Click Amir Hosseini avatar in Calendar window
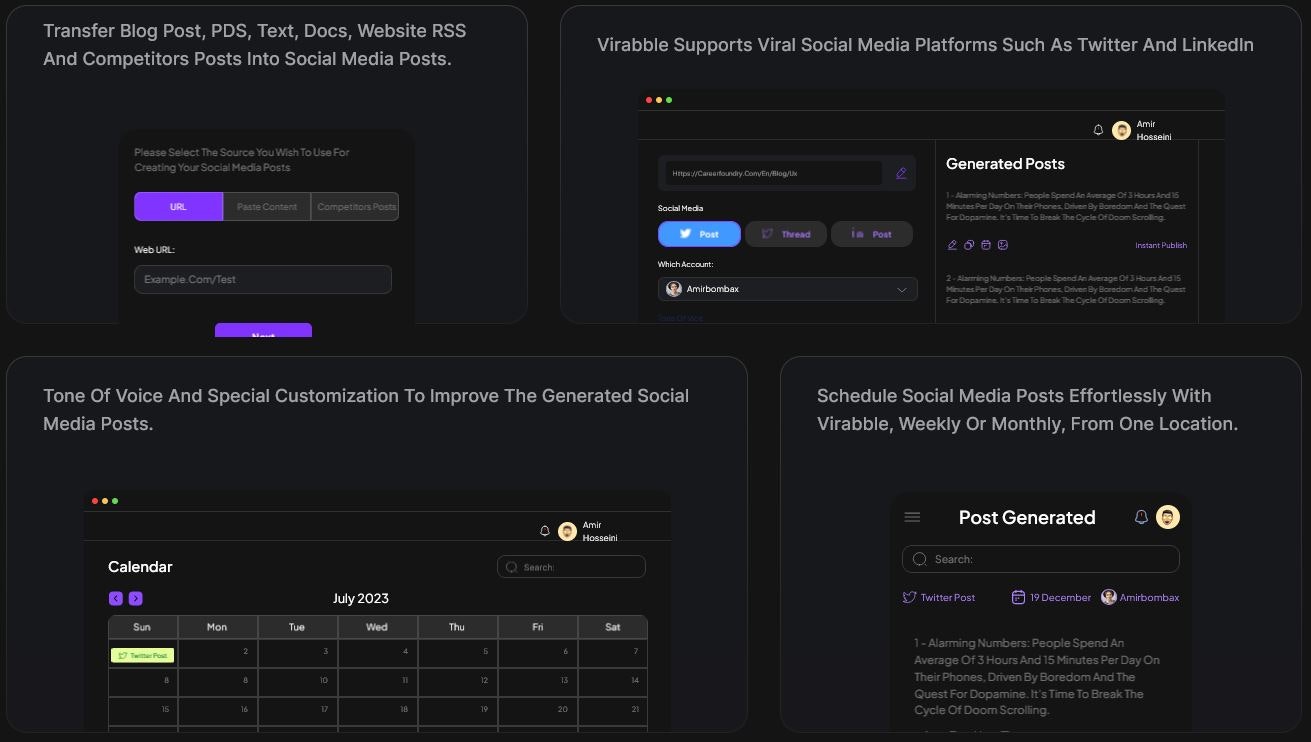 pos(567,531)
